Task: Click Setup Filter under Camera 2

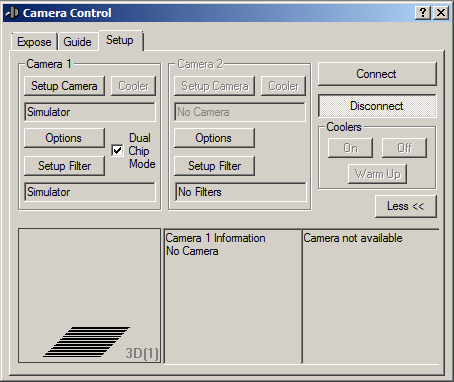Action: coord(214,166)
